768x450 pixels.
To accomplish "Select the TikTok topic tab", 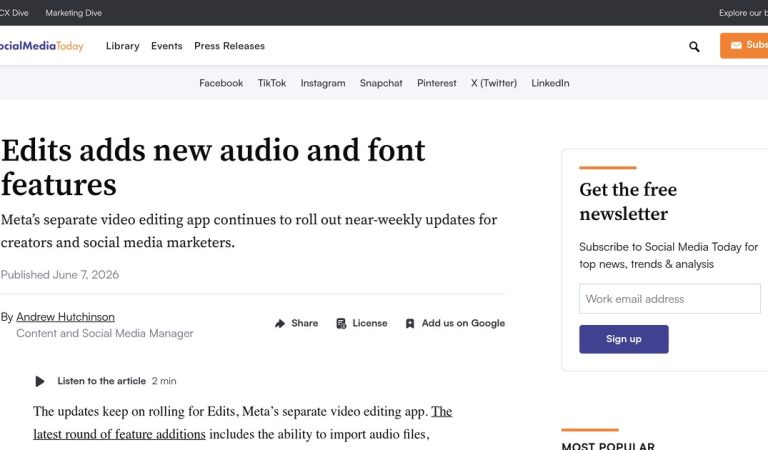I will tap(272, 83).
